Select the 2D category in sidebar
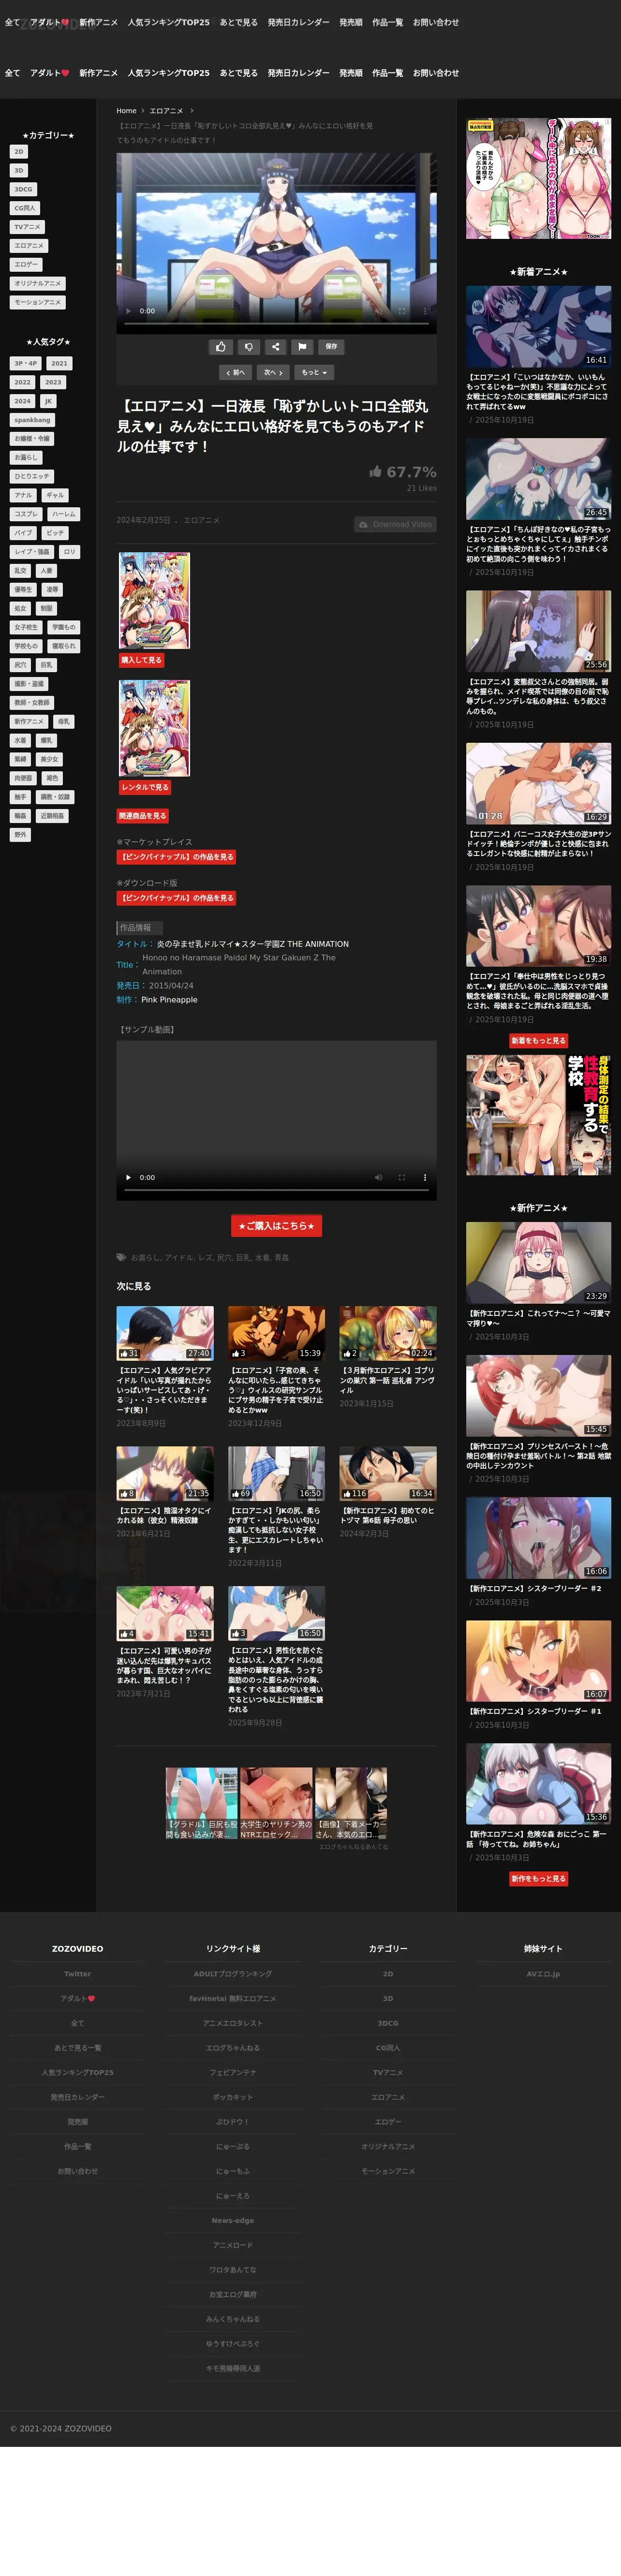The width and height of the screenshot is (621, 2576). tap(18, 152)
